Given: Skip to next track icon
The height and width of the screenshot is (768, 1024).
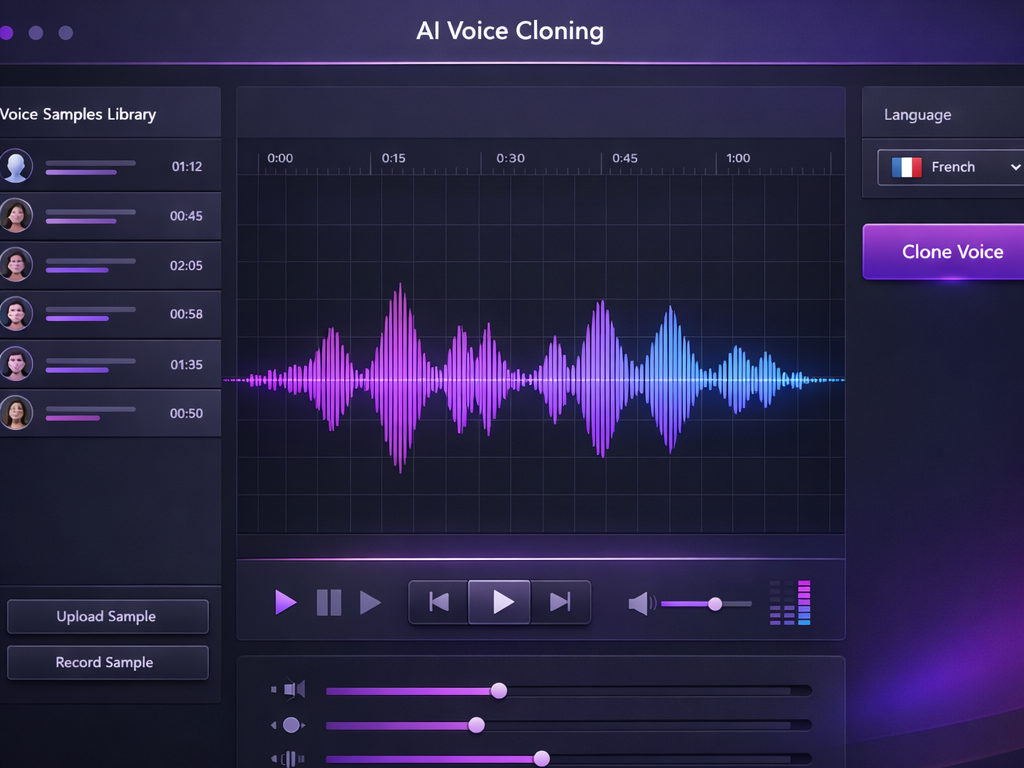Looking at the screenshot, I should coord(561,602).
